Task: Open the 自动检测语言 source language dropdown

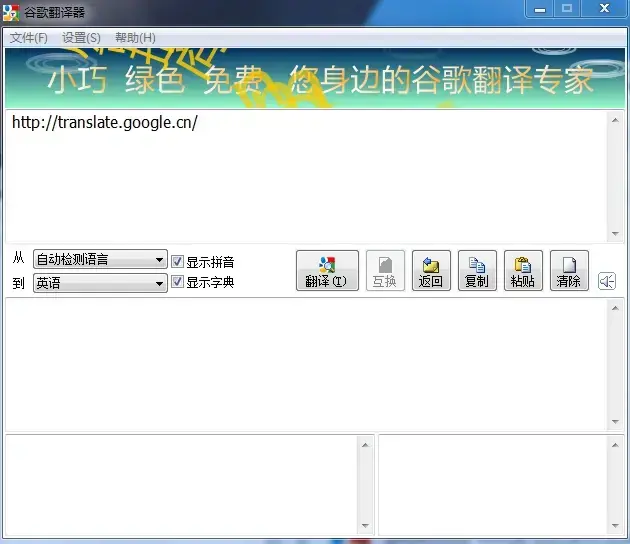Action: click(x=100, y=259)
